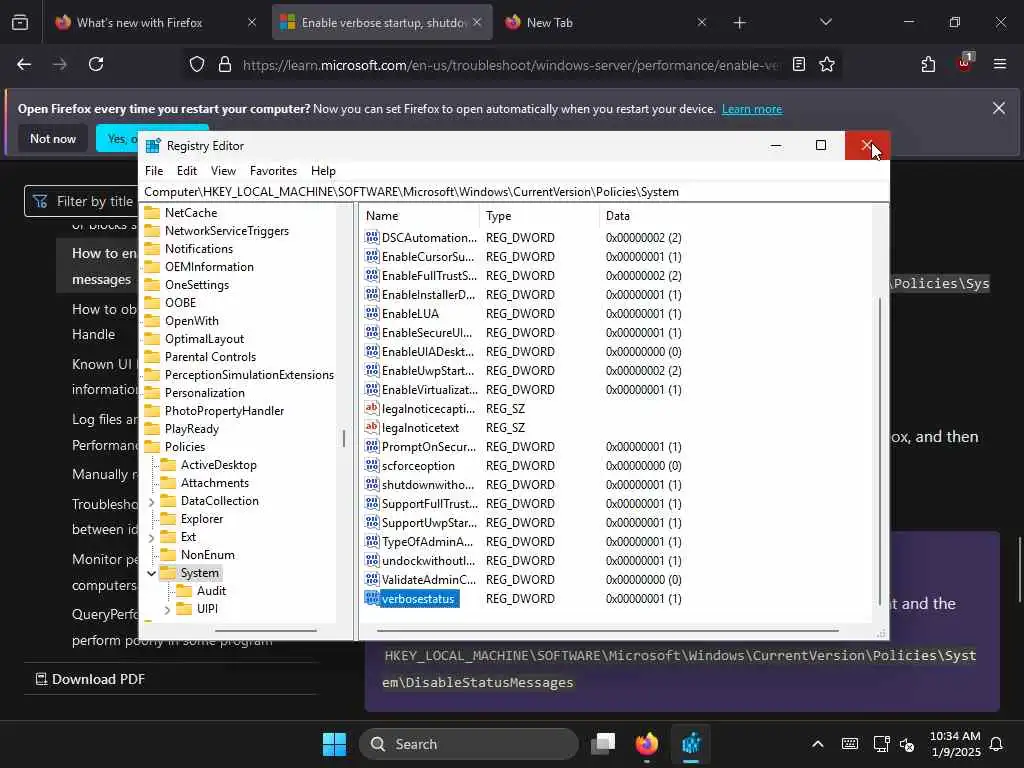
Task: Open Firefox tracking protection shield
Action: pyautogui.click(x=197, y=64)
